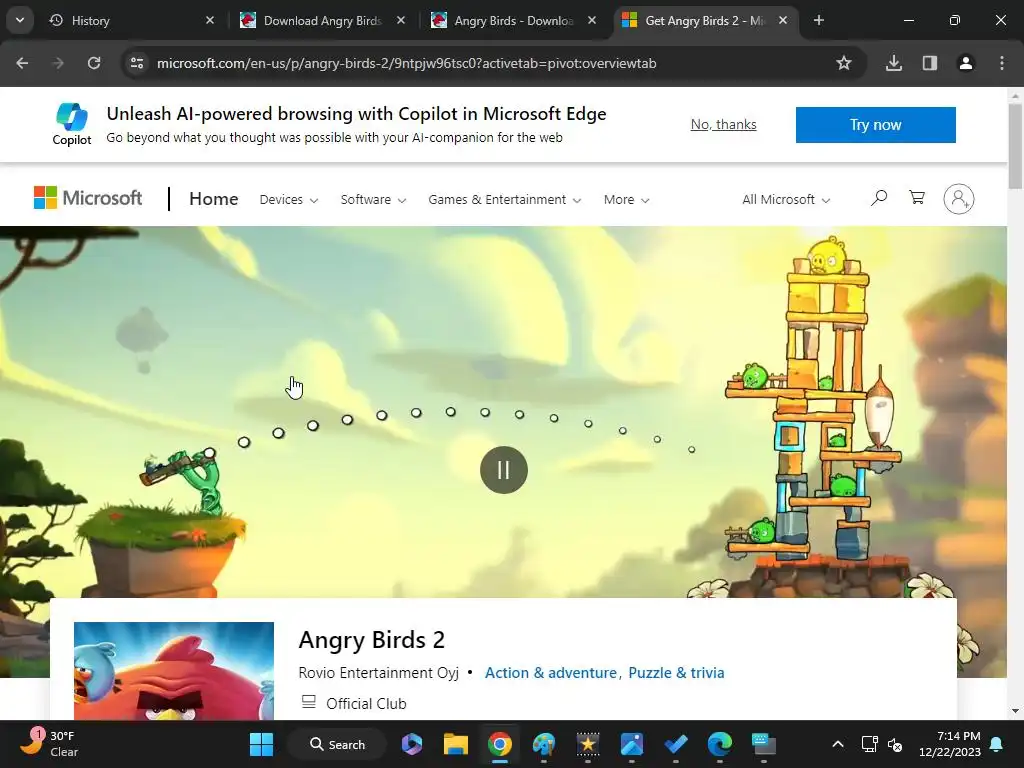
Task: Open the Photos app taskbar icon
Action: click(632, 744)
